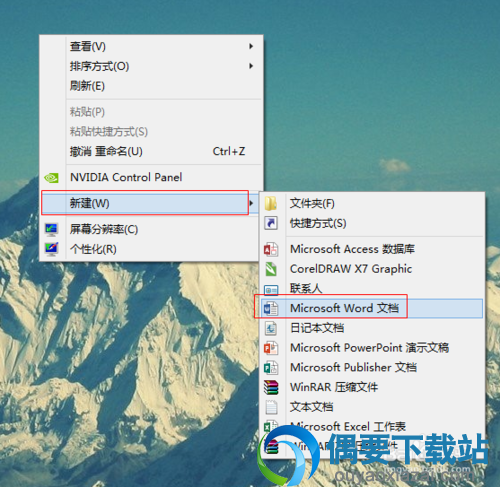Select Microsoft Access 数据库 text
The width and height of the screenshot is (500, 487).
352,249
